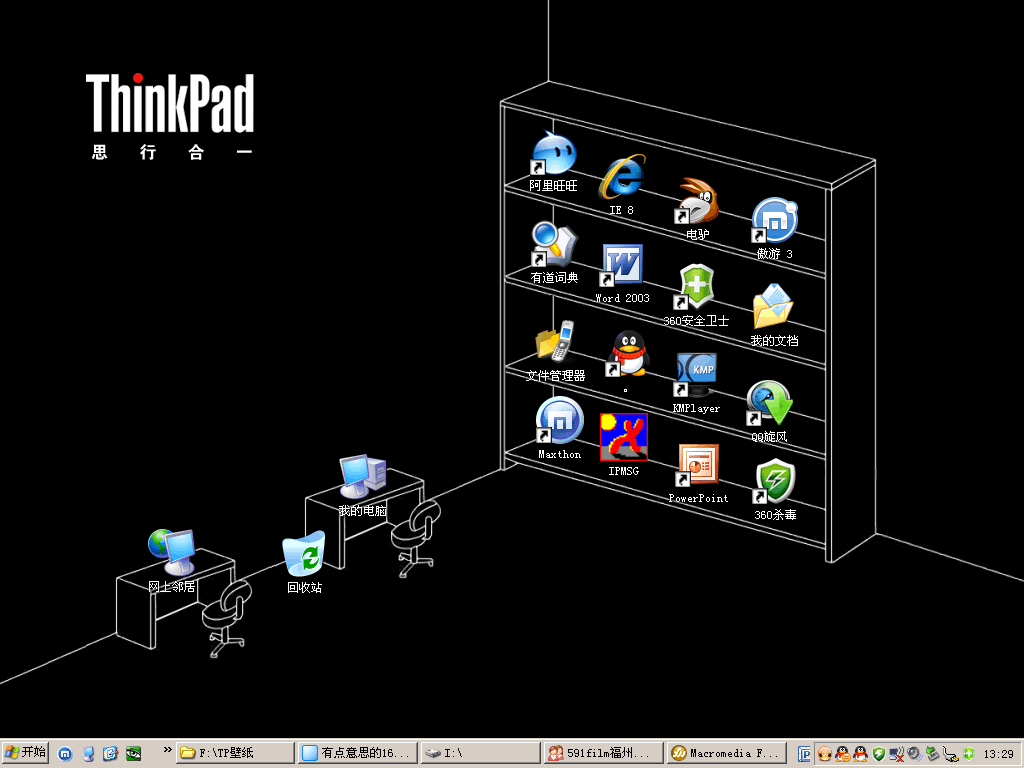The width and height of the screenshot is (1024, 768).
Task: Open the 阿里旺旺 desktop shortcut
Action: (553, 160)
